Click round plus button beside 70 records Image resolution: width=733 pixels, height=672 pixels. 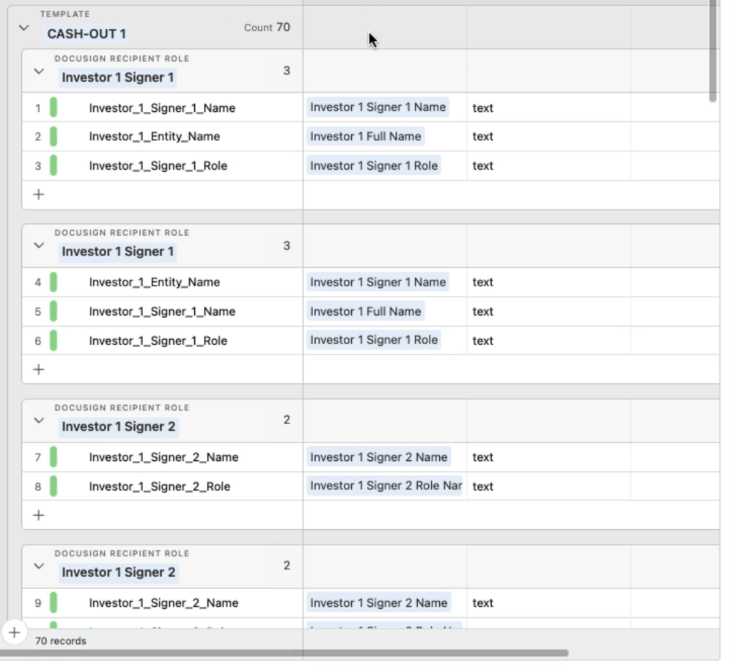(14, 633)
